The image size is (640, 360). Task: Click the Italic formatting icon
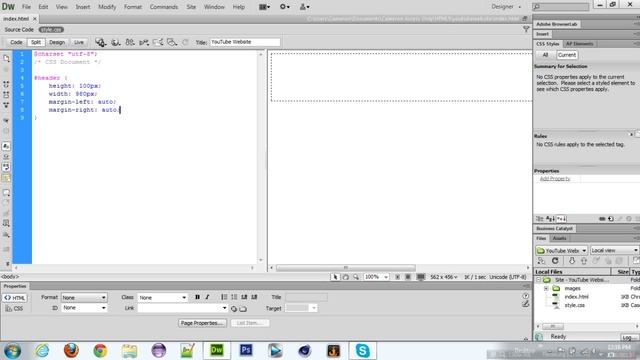pos(207,297)
